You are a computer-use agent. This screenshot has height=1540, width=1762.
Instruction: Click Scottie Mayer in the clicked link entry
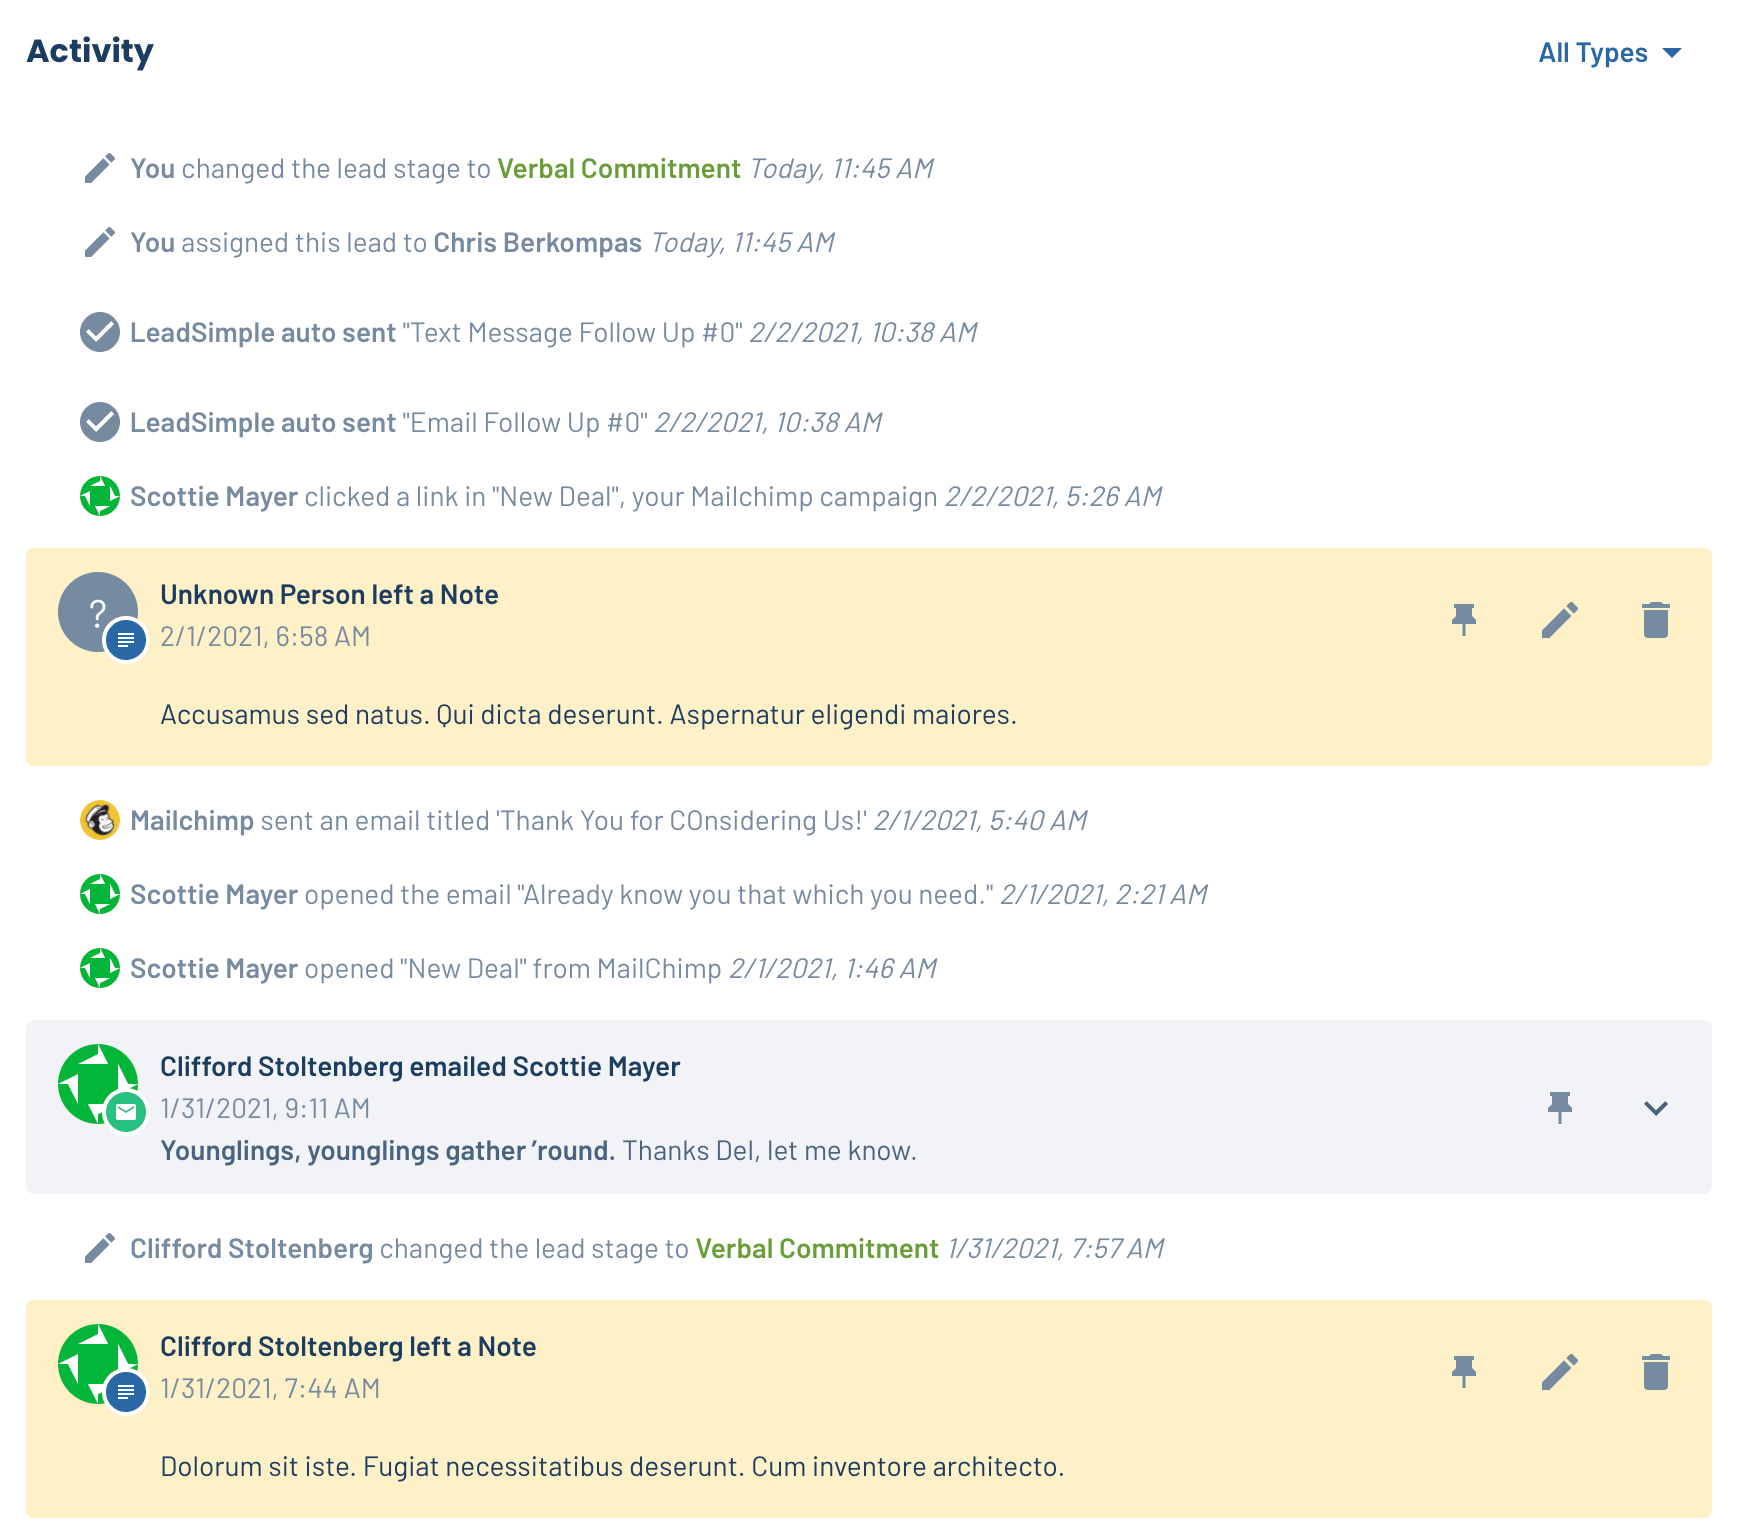pyautogui.click(x=214, y=497)
